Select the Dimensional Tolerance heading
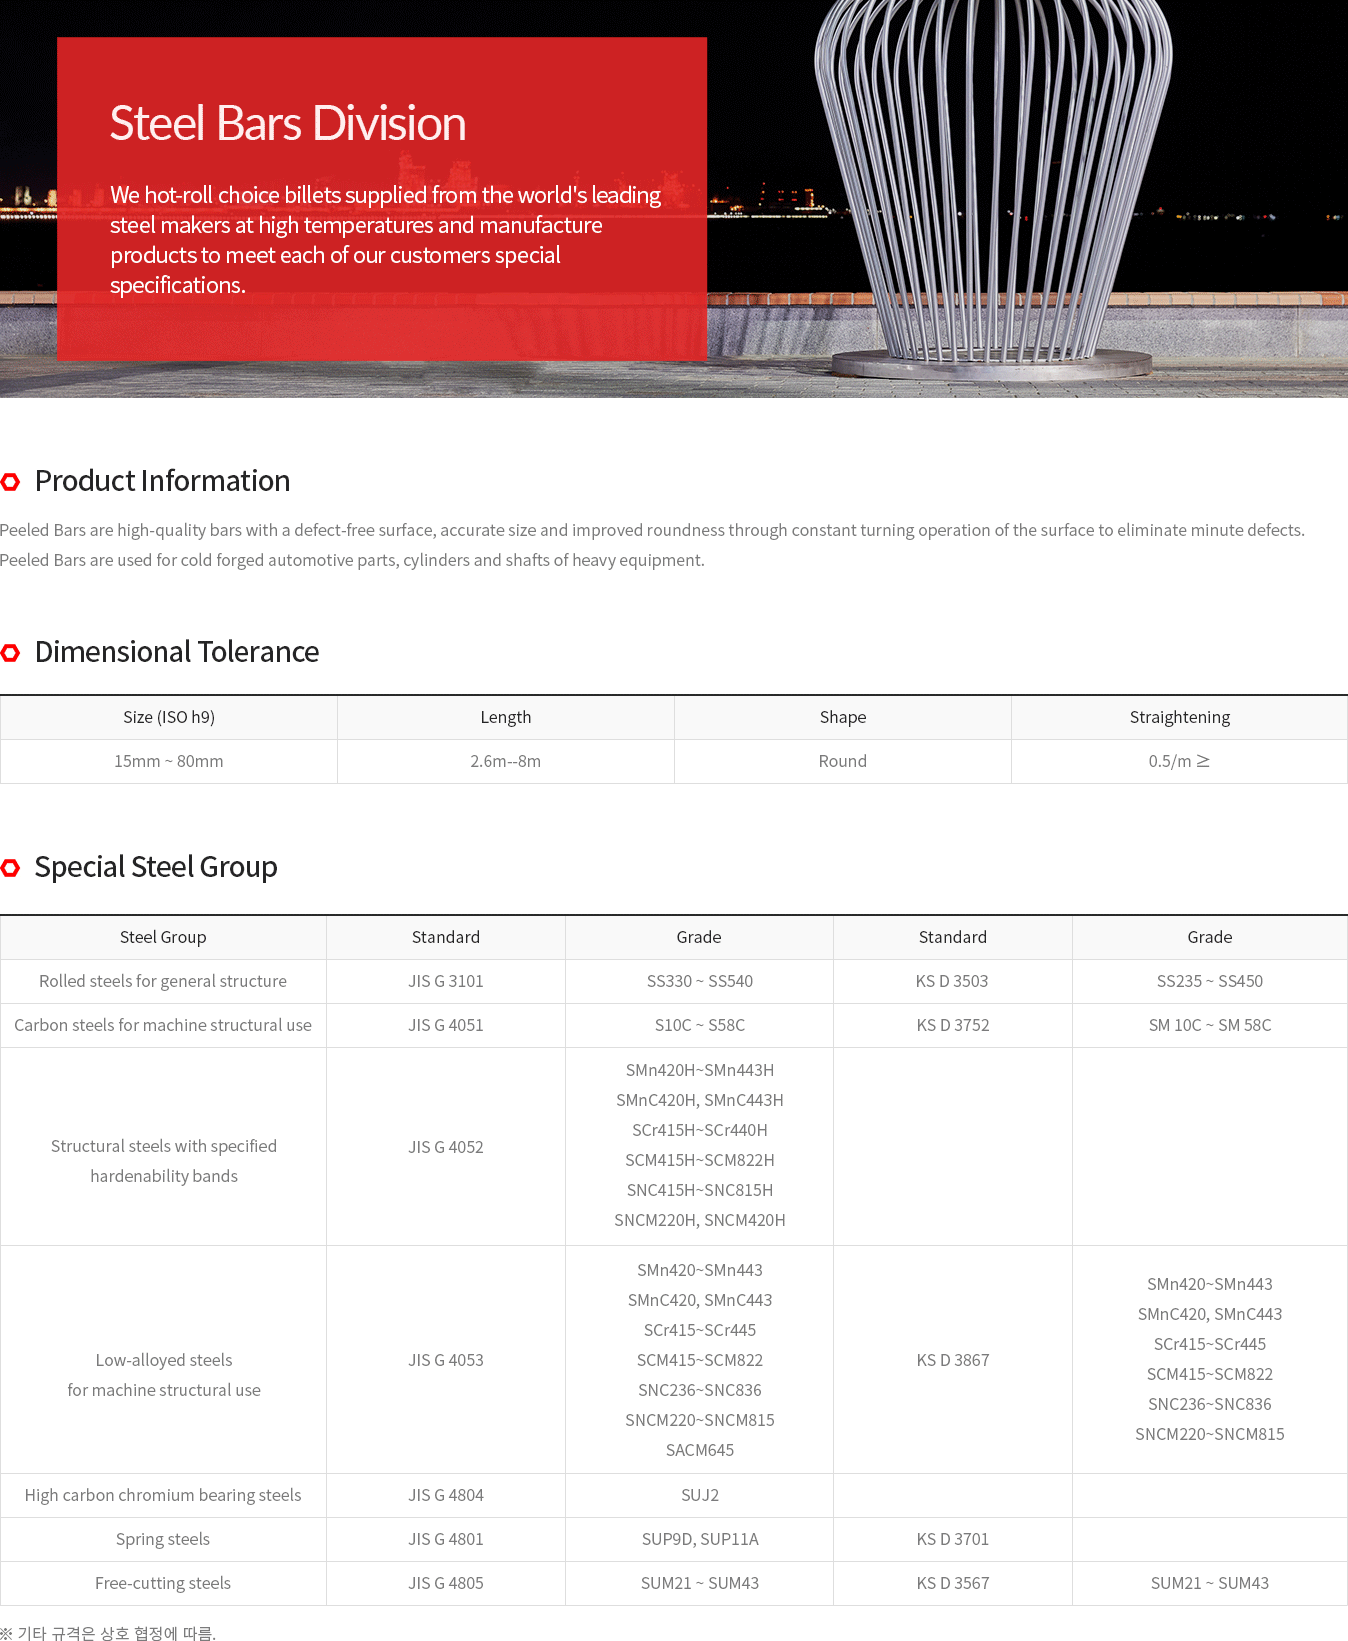The width and height of the screenshot is (1348, 1641). click(177, 652)
